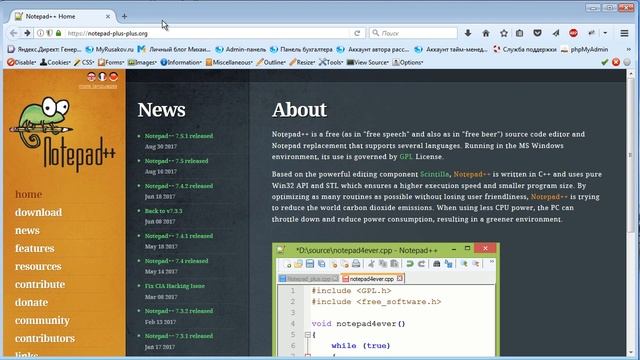Open the Forms dropdown menu
The image size is (640, 360).
point(111,62)
